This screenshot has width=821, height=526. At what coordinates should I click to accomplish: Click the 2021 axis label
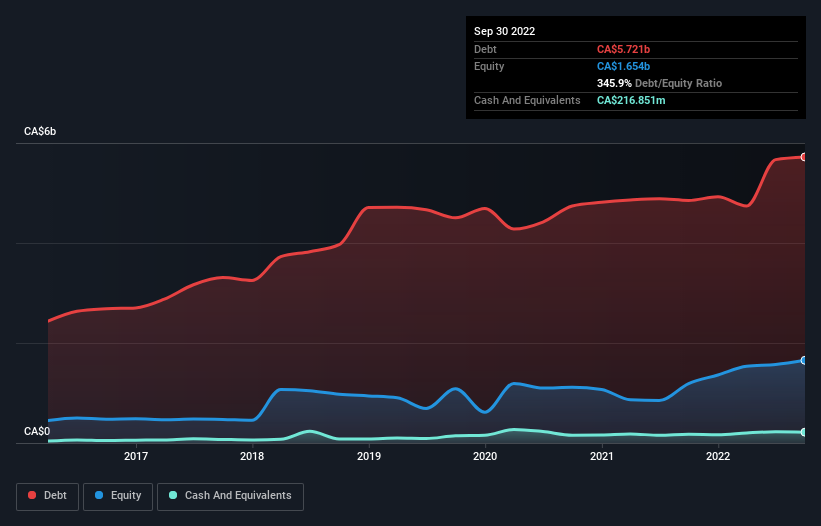pos(602,456)
